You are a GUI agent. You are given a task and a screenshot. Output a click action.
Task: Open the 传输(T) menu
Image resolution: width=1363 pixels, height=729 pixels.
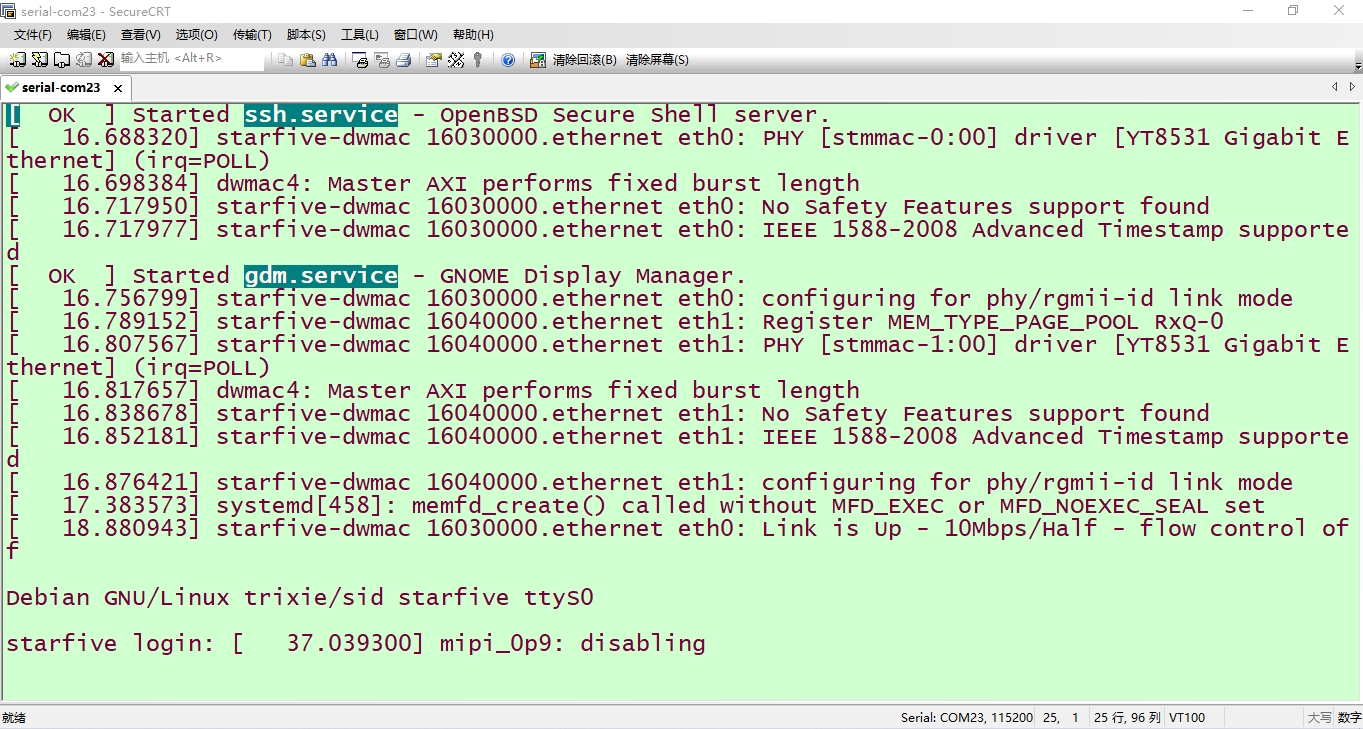click(x=252, y=35)
